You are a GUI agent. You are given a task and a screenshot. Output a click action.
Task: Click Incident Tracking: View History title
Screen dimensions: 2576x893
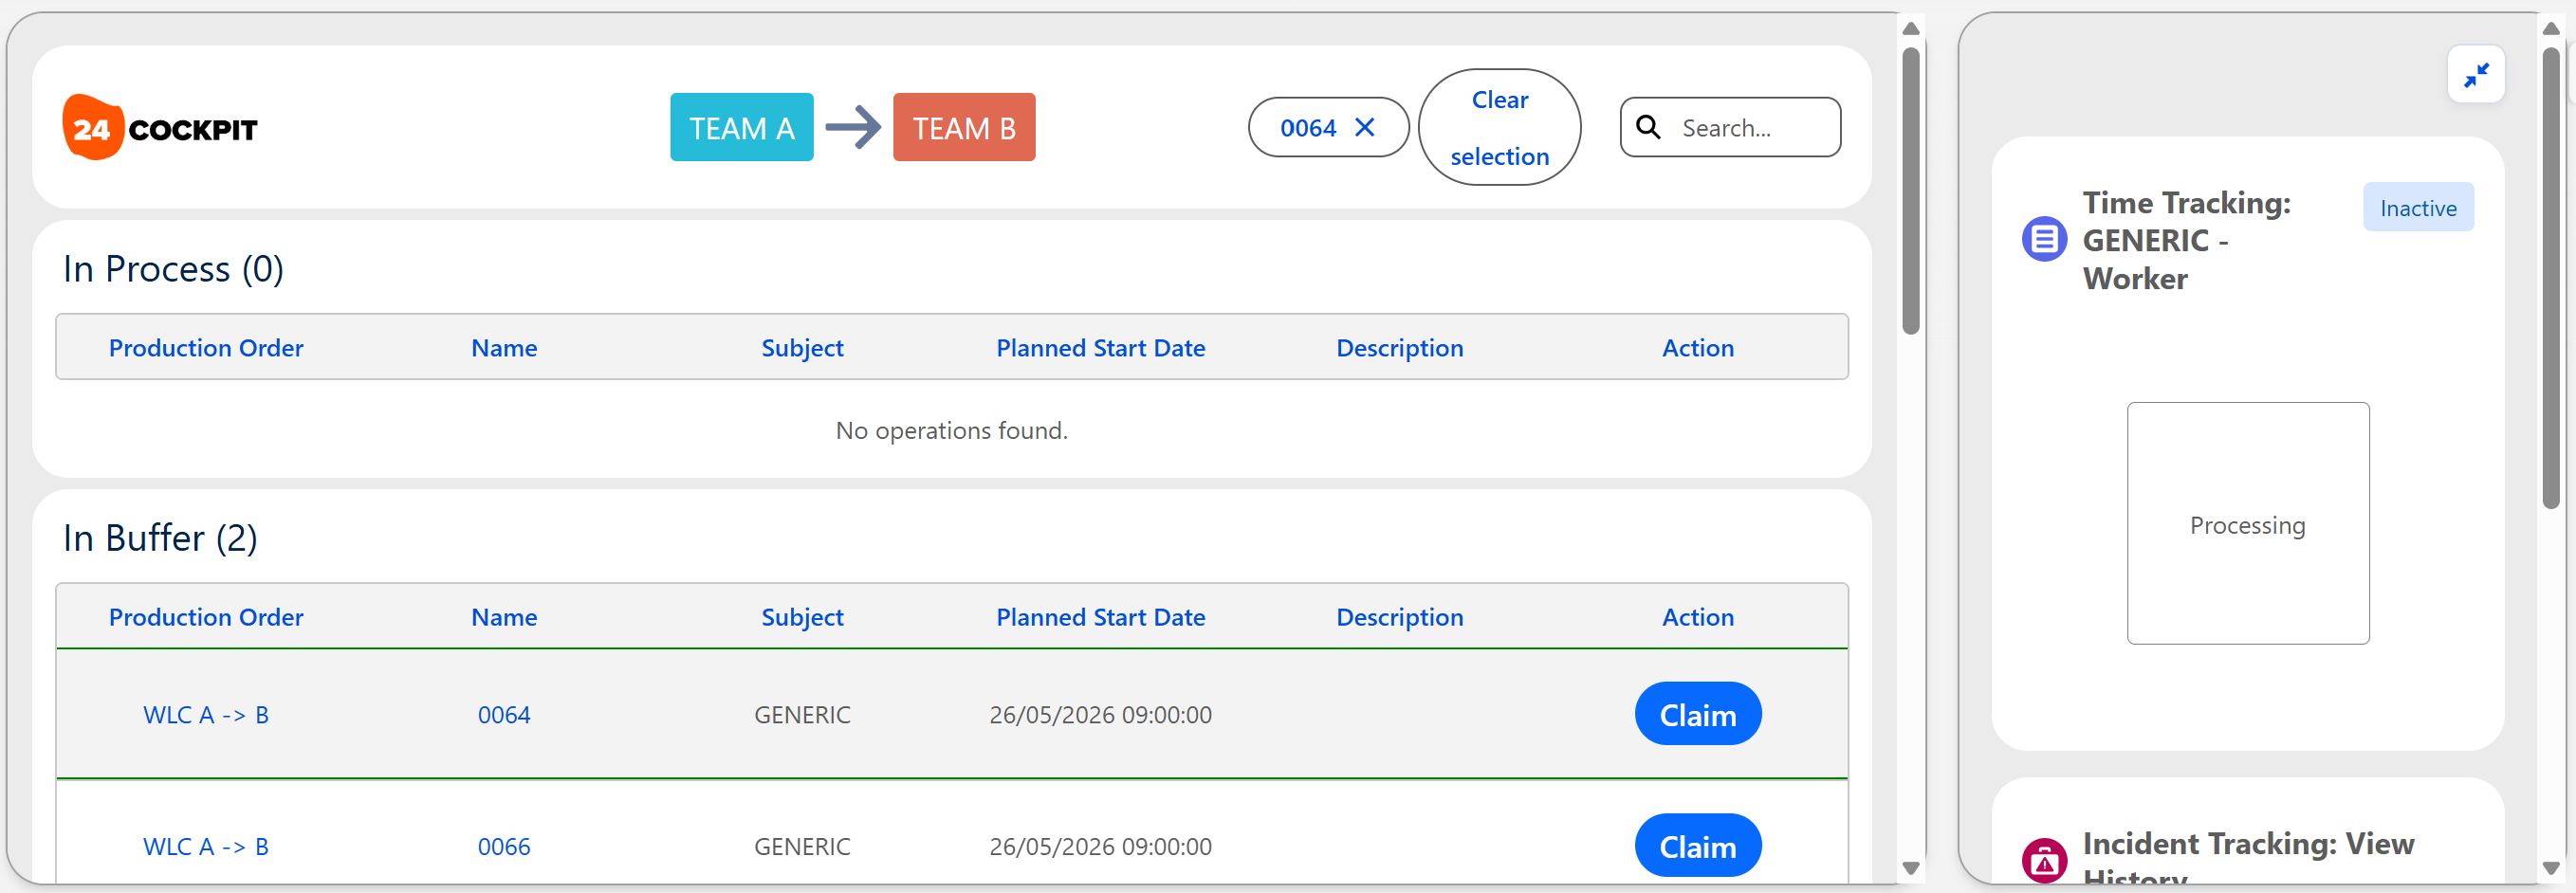(2248, 858)
